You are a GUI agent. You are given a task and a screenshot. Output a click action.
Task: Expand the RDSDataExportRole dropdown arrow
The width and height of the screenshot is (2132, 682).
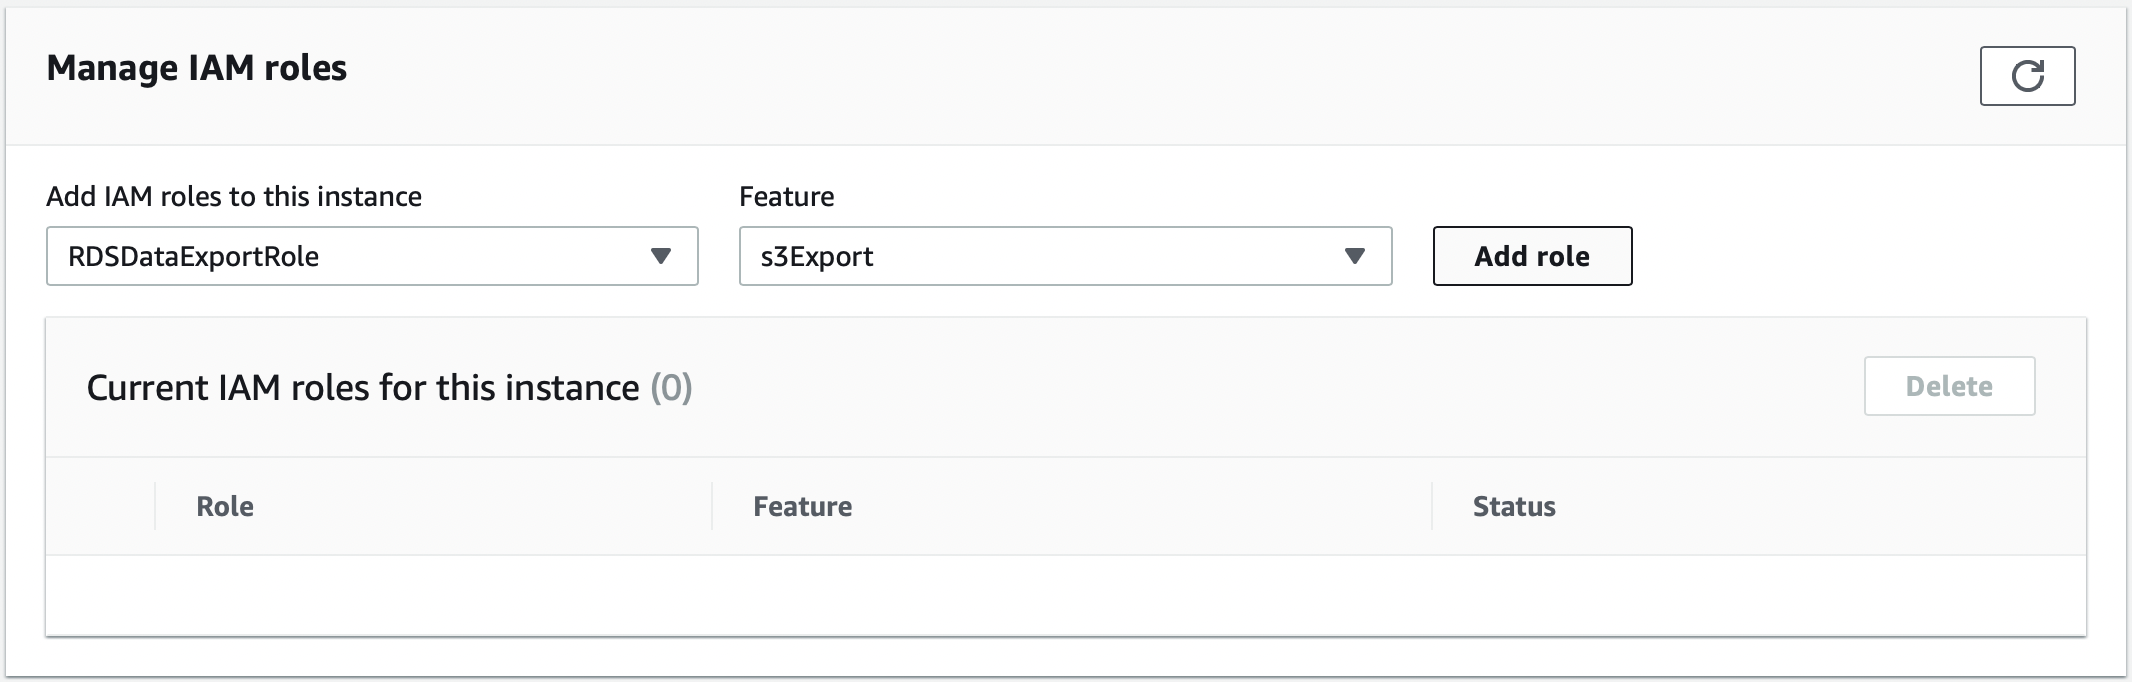660,256
